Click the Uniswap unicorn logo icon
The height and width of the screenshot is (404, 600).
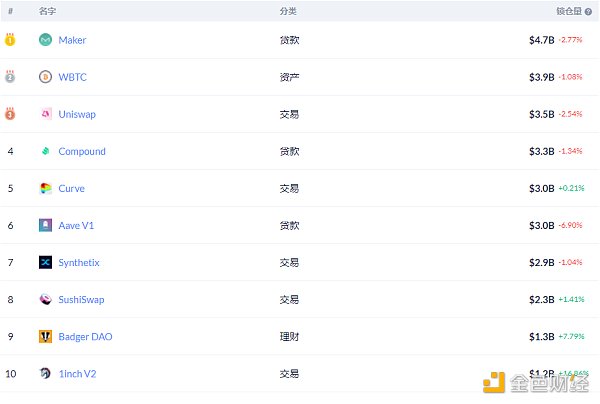(46, 114)
